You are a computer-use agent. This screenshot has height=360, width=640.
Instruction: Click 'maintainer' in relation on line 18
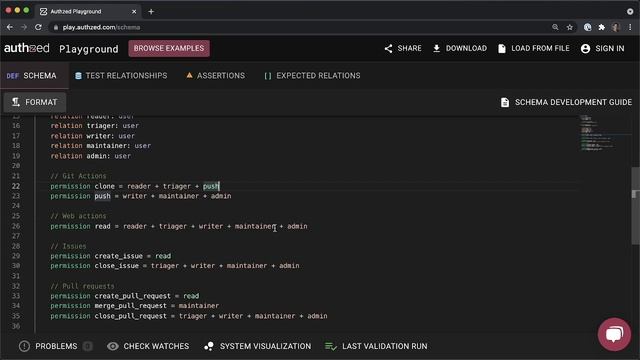(107, 146)
